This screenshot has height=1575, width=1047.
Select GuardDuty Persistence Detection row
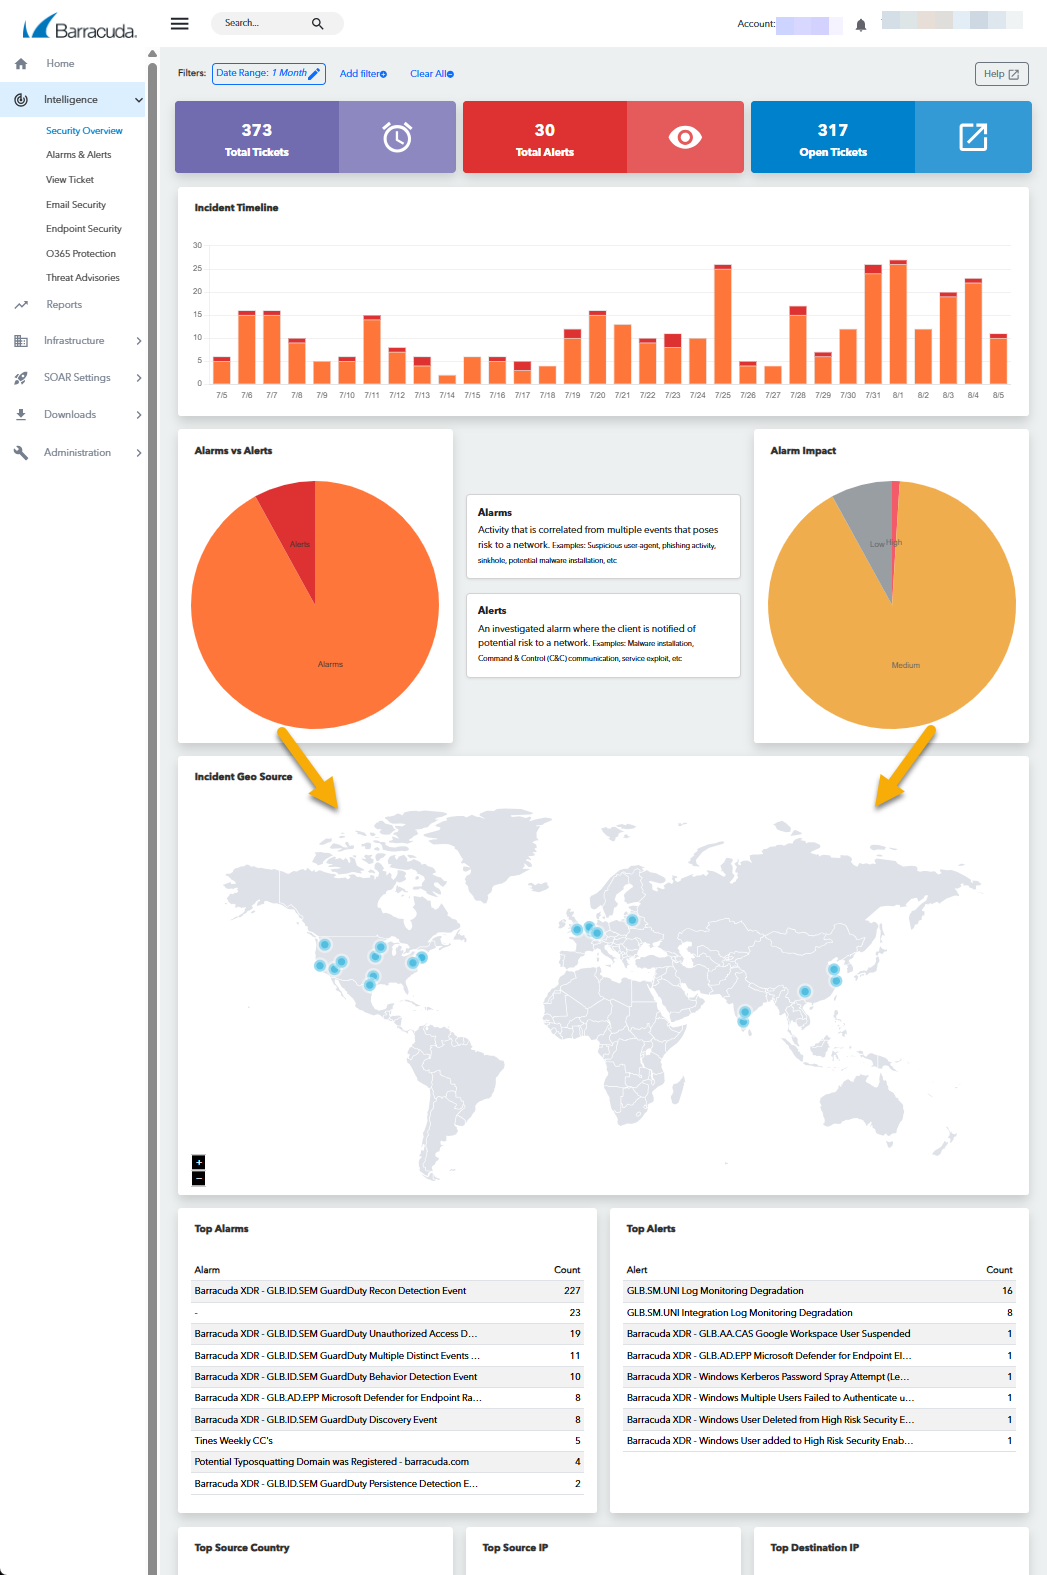click(388, 1484)
